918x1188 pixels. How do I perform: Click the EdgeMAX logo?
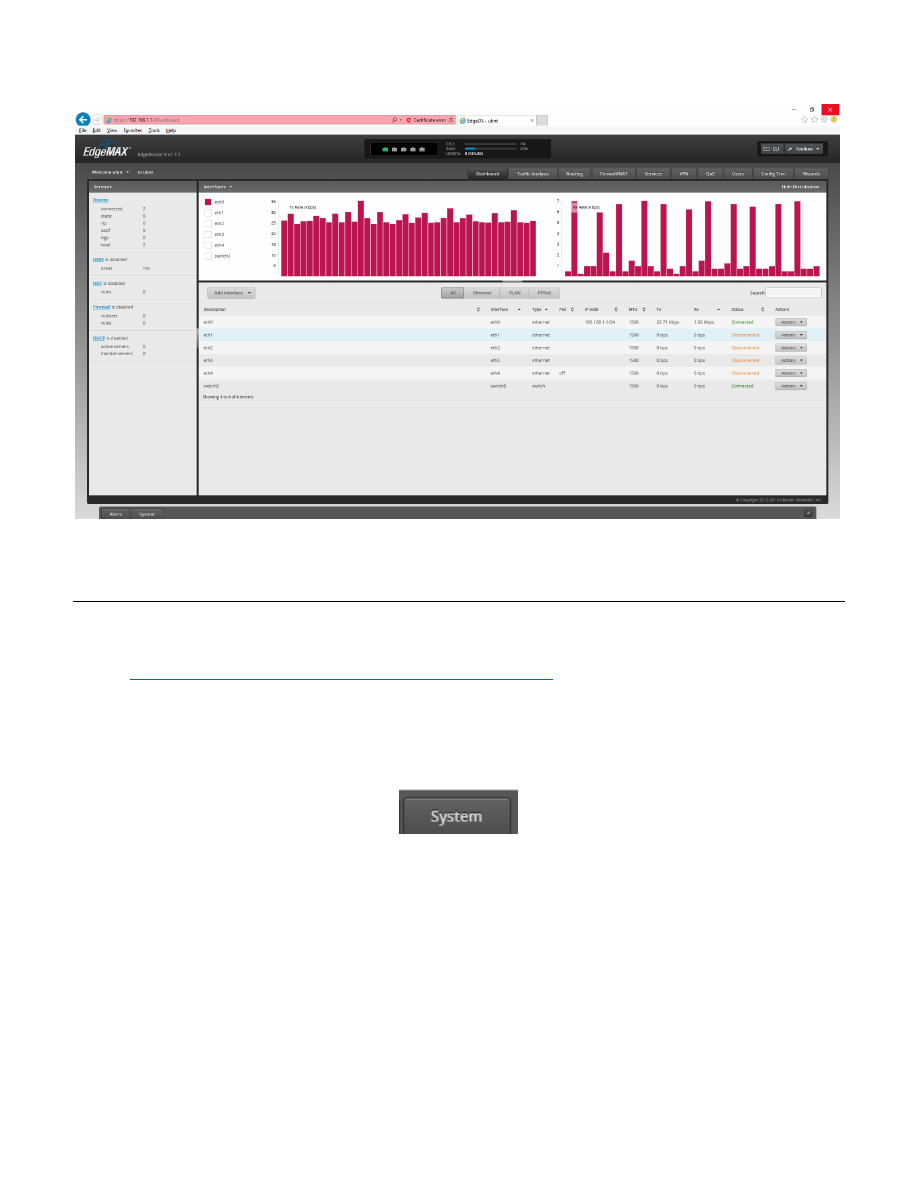105,152
